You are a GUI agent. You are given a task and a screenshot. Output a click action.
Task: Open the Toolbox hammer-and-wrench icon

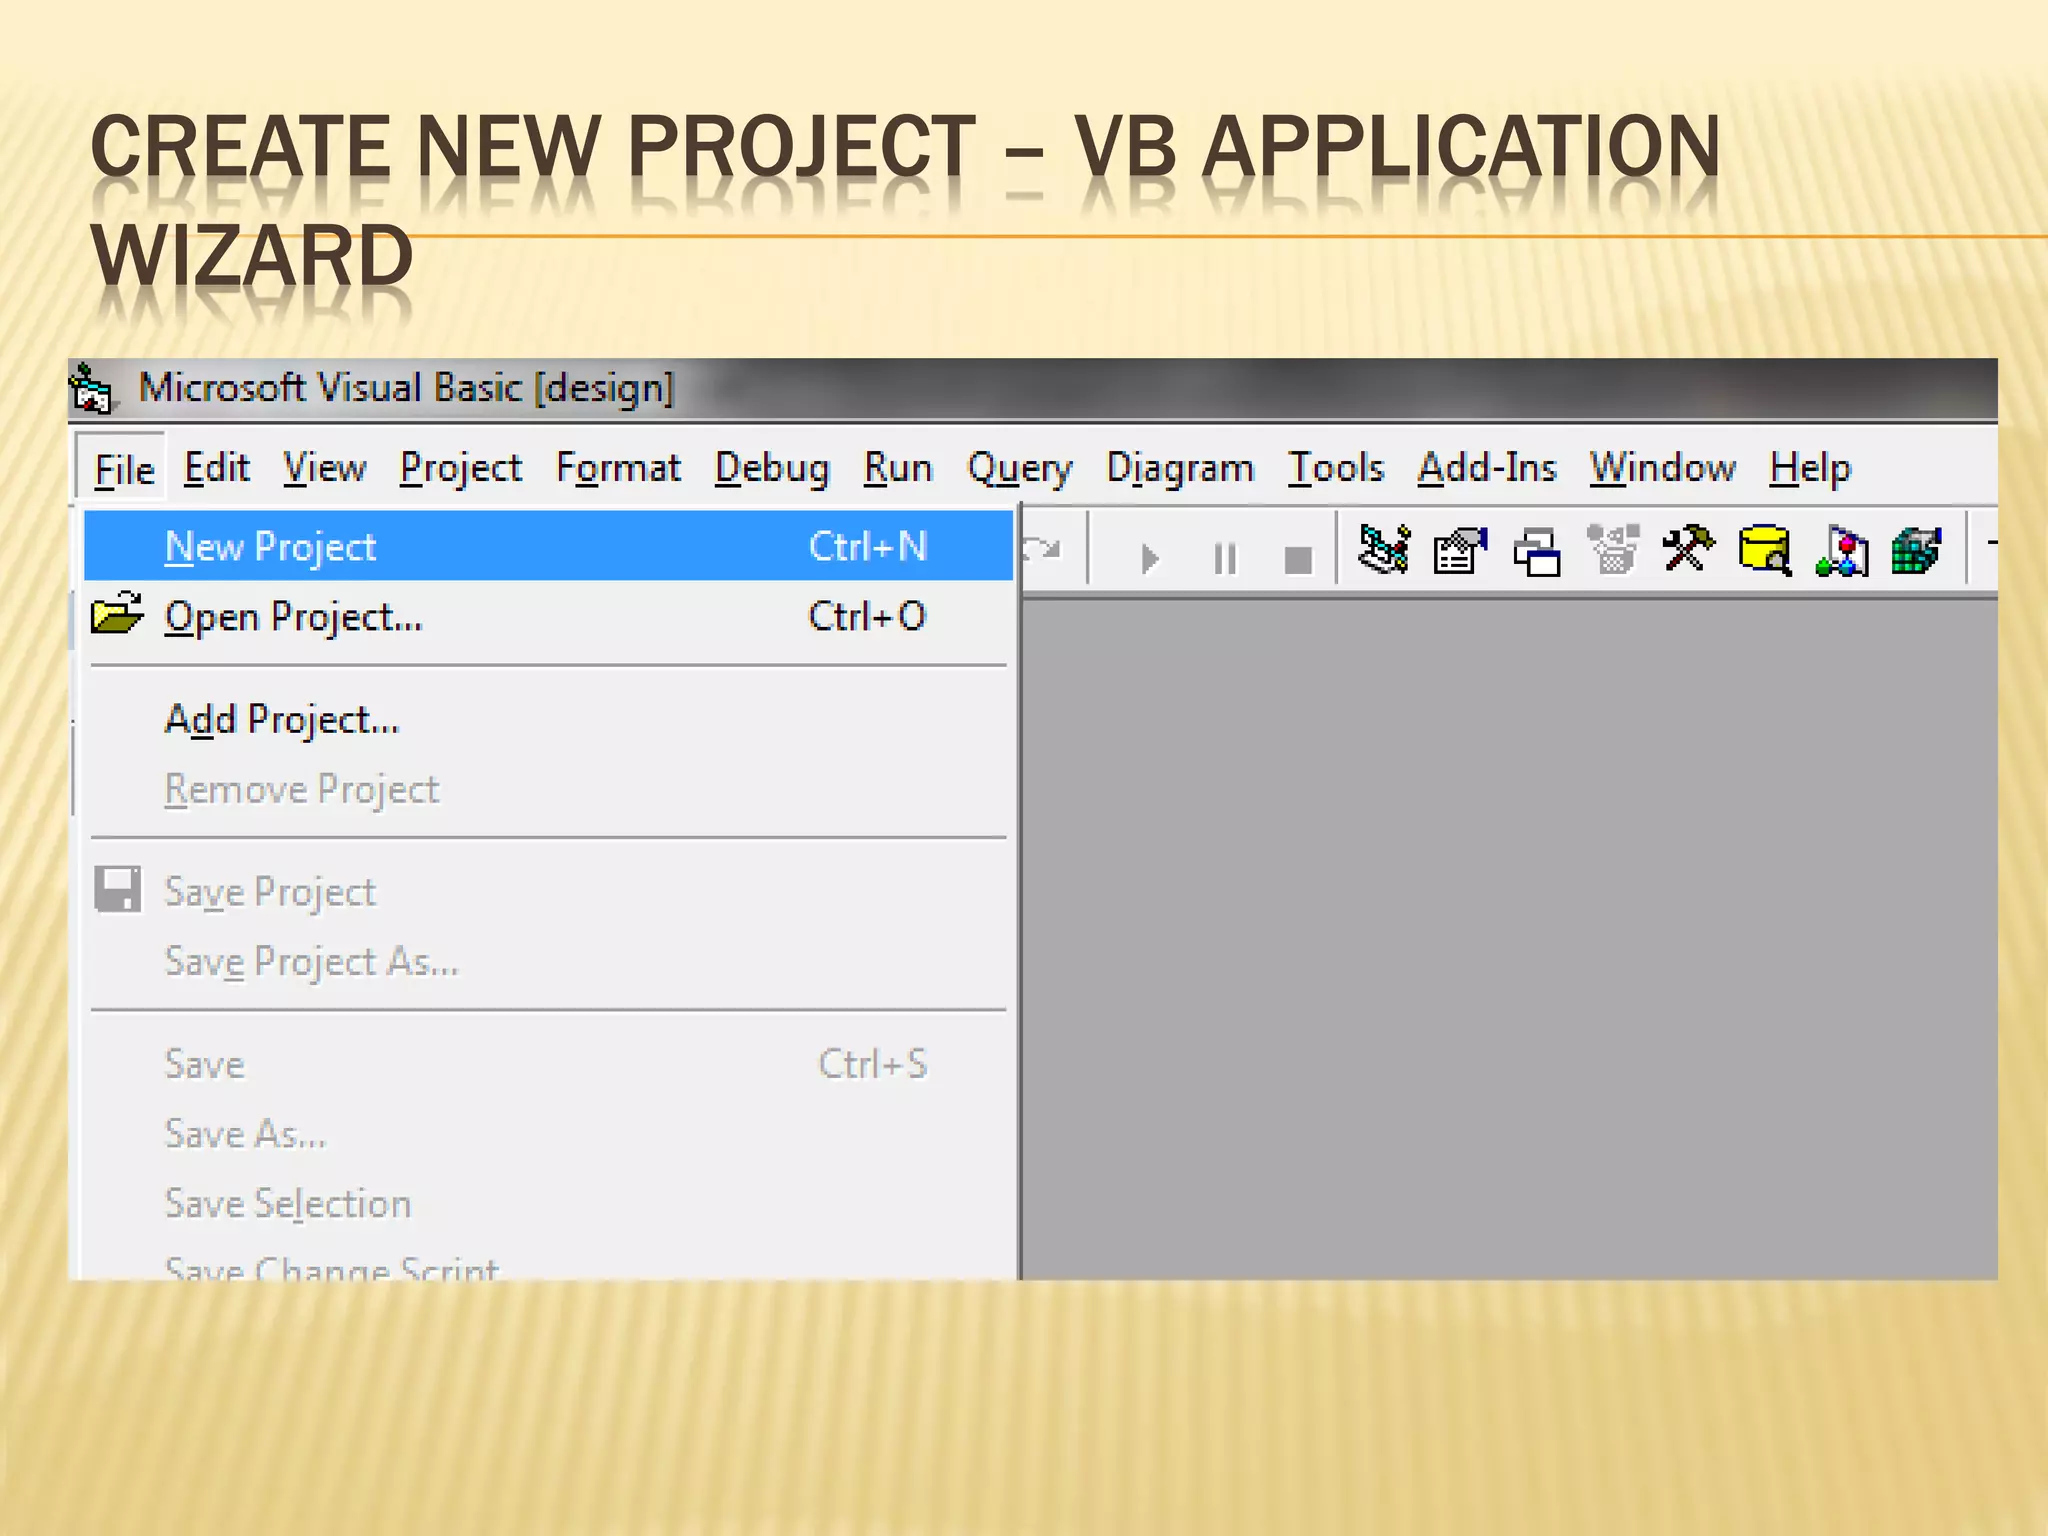pos(1688,549)
